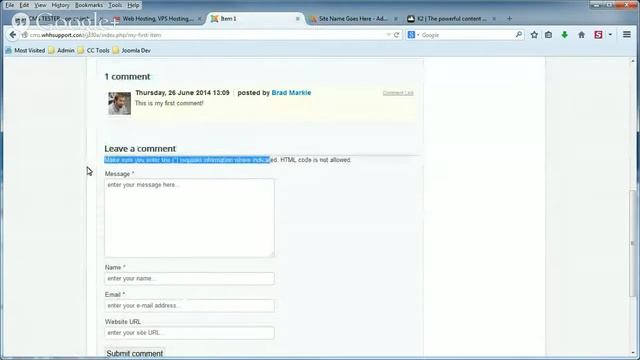Click the Brad Markle author link
Screen dimensions: 640x360
[x=291, y=93]
